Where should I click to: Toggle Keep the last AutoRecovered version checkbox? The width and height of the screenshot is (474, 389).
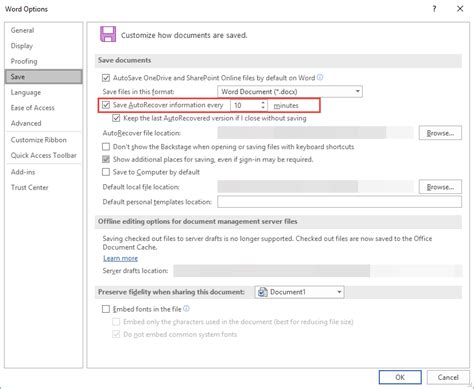116,118
